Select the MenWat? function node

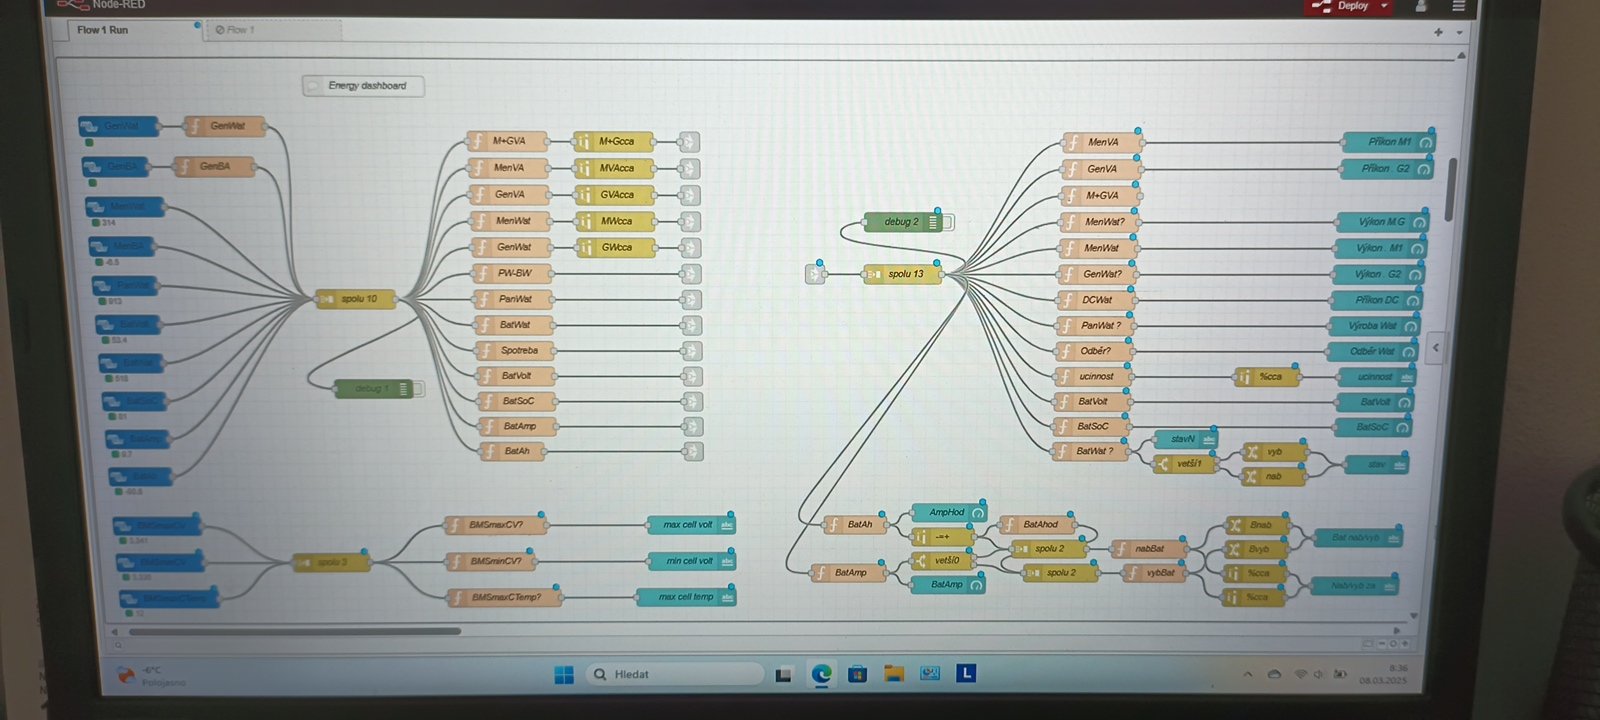1100,222
